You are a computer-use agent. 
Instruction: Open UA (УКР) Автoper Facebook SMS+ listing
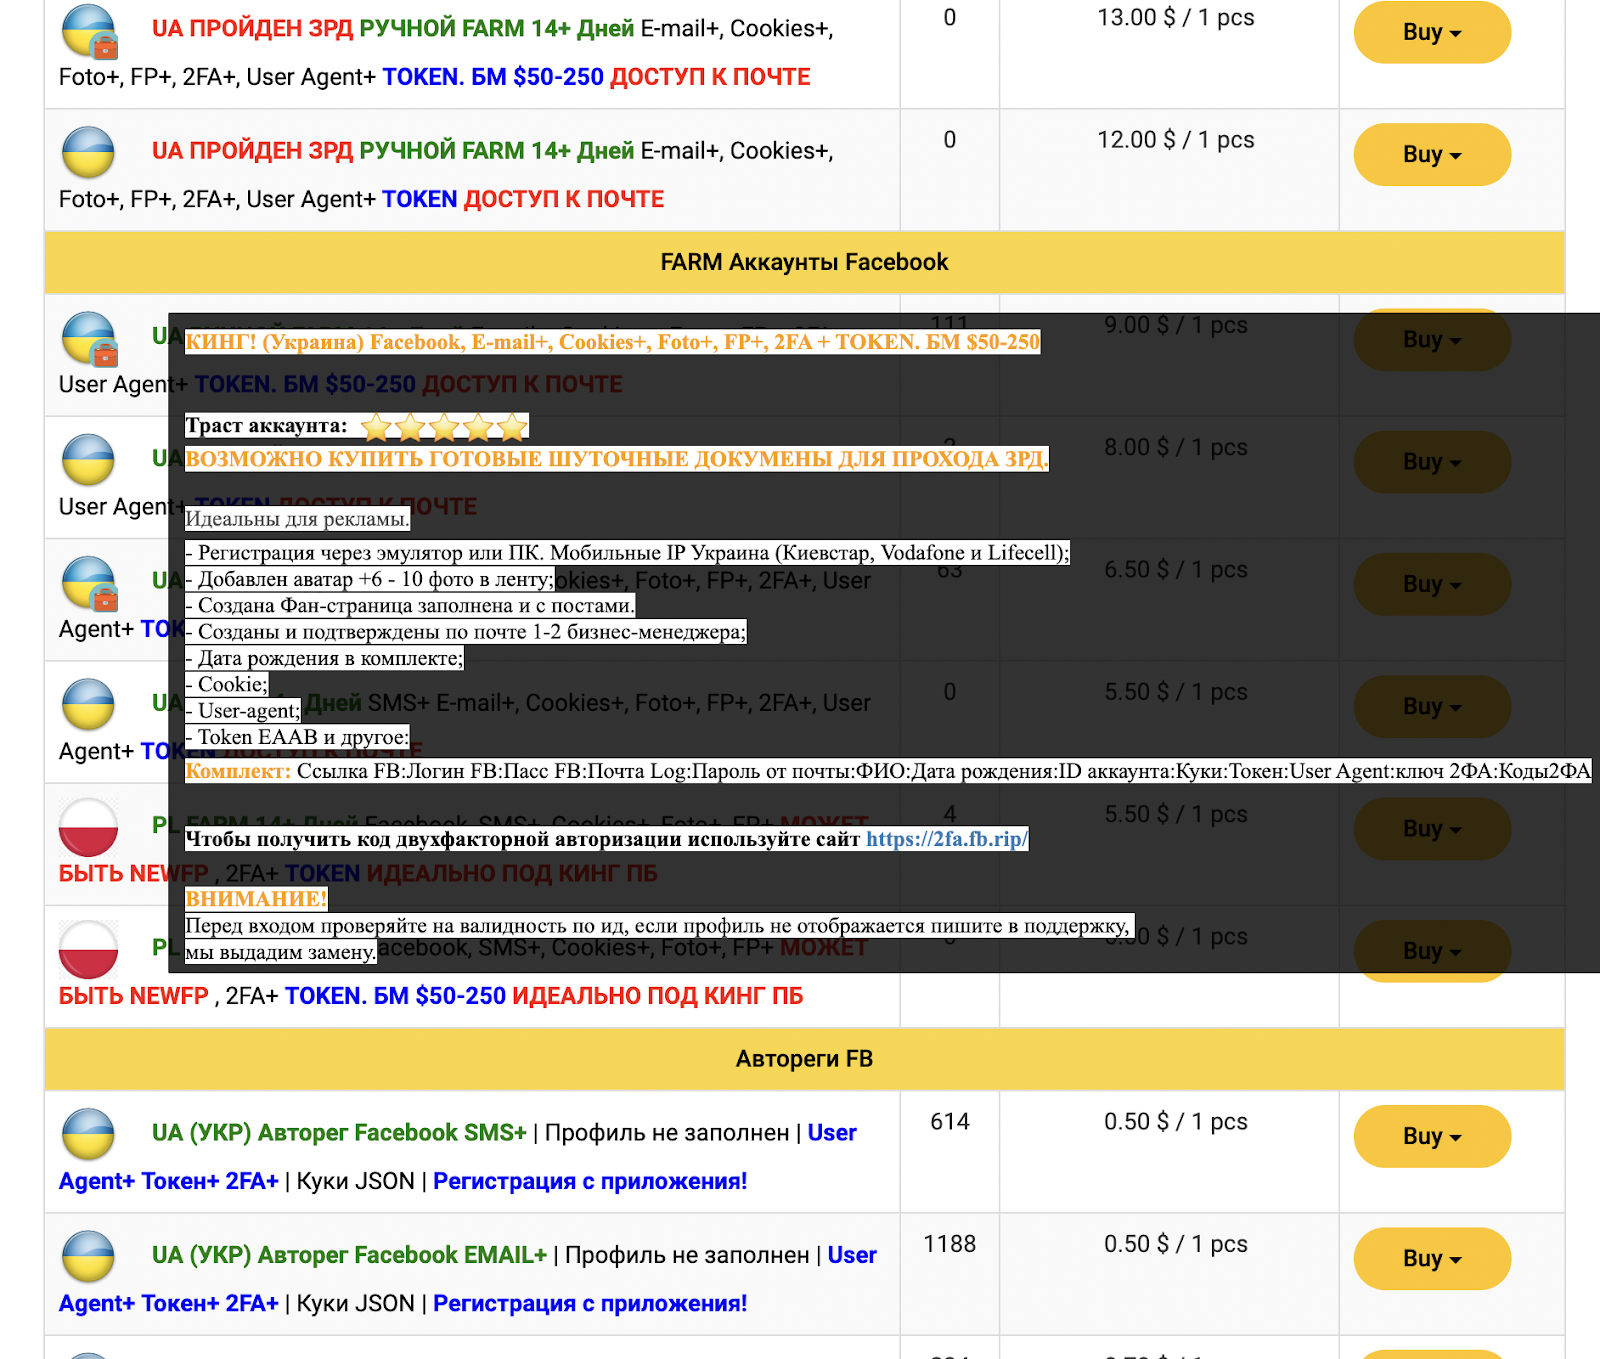458,1157
